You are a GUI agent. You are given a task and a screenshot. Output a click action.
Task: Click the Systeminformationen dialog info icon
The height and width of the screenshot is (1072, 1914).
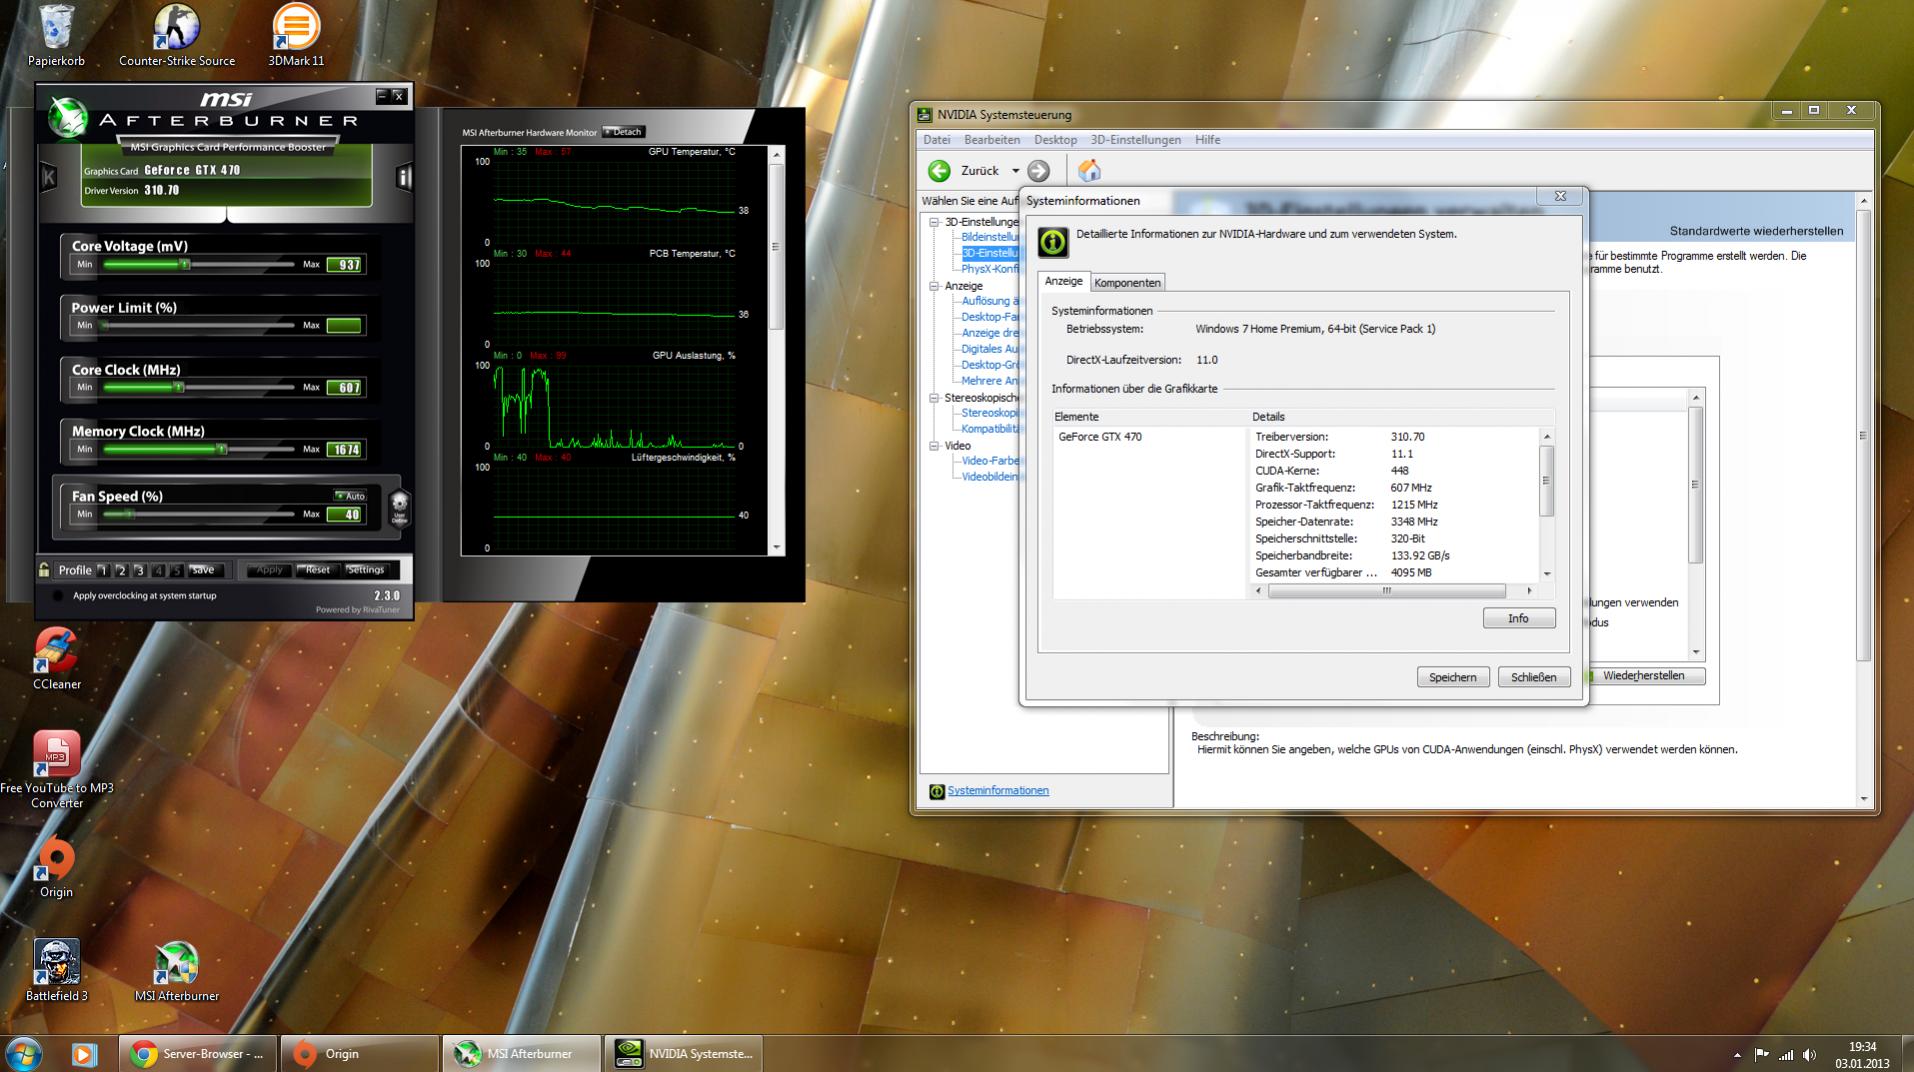click(1052, 242)
